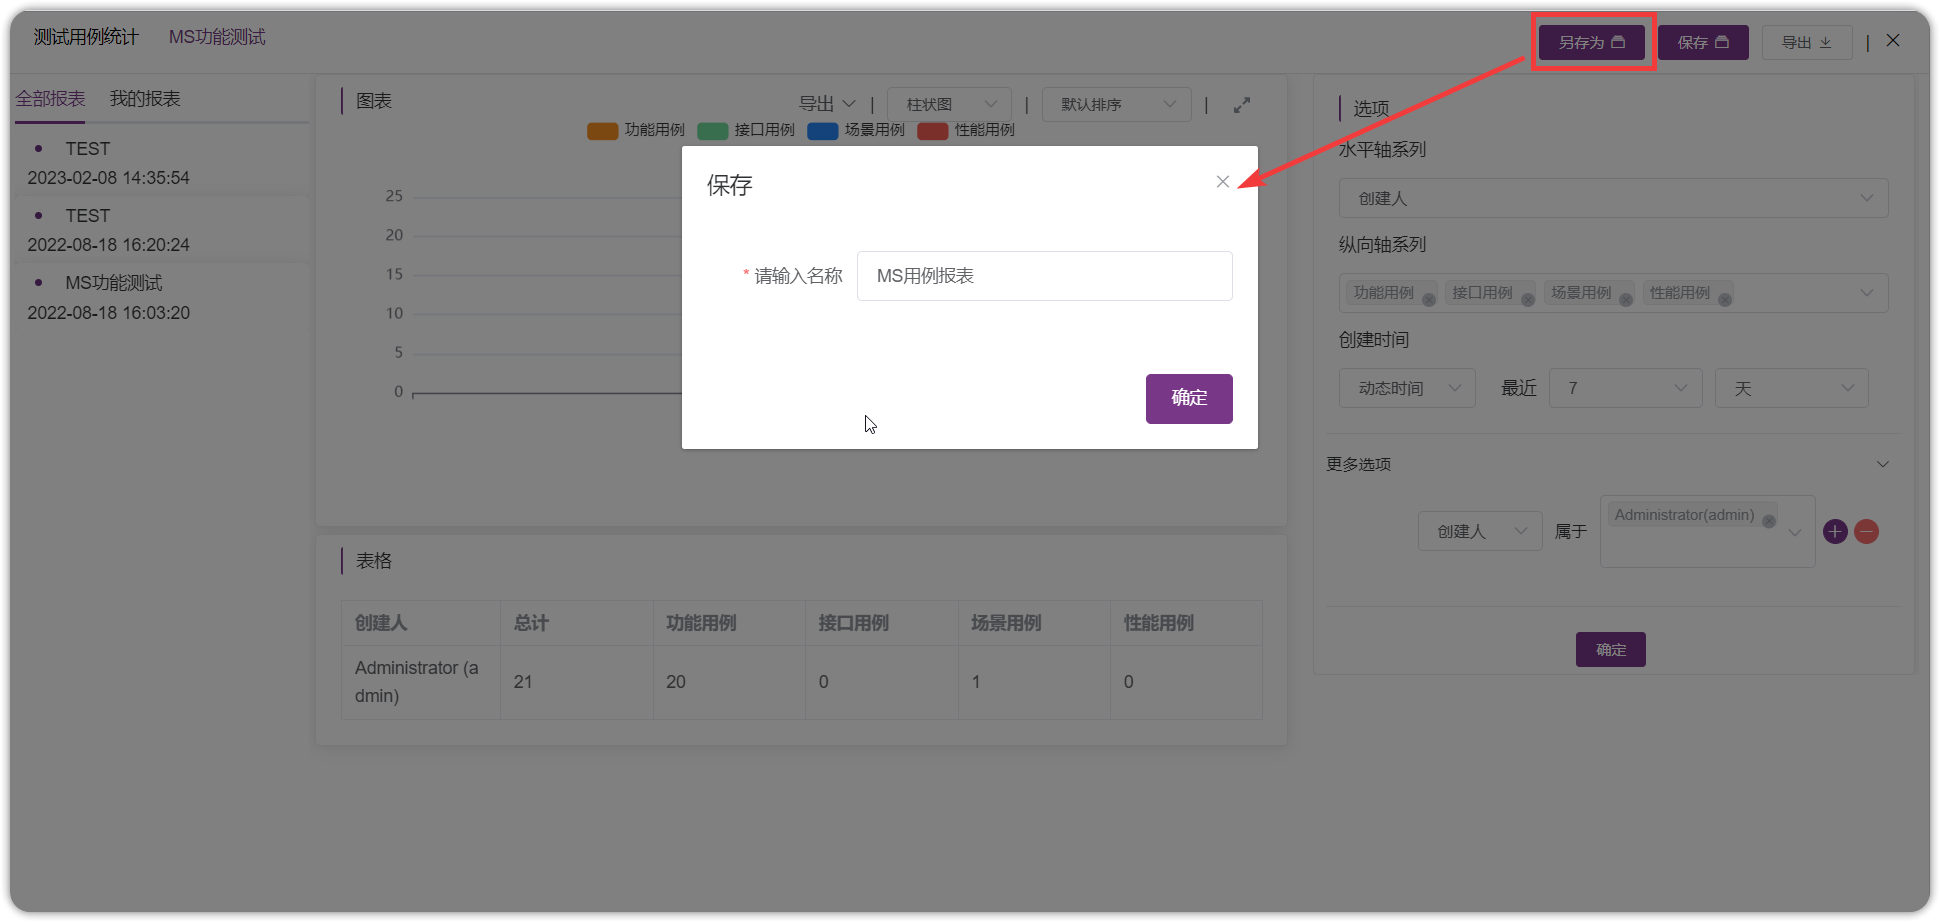Add a filter condition with plus icon
The width and height of the screenshot is (1940, 922).
point(1835,531)
